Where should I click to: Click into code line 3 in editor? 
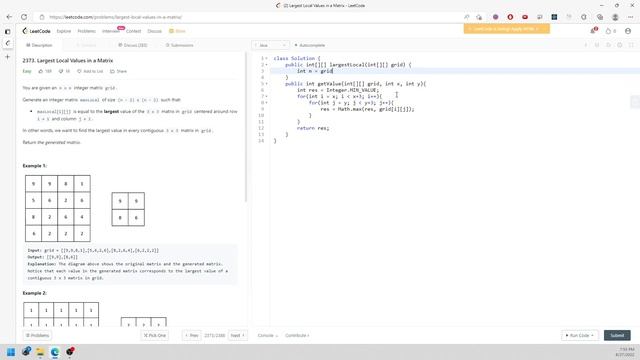(454, 71)
